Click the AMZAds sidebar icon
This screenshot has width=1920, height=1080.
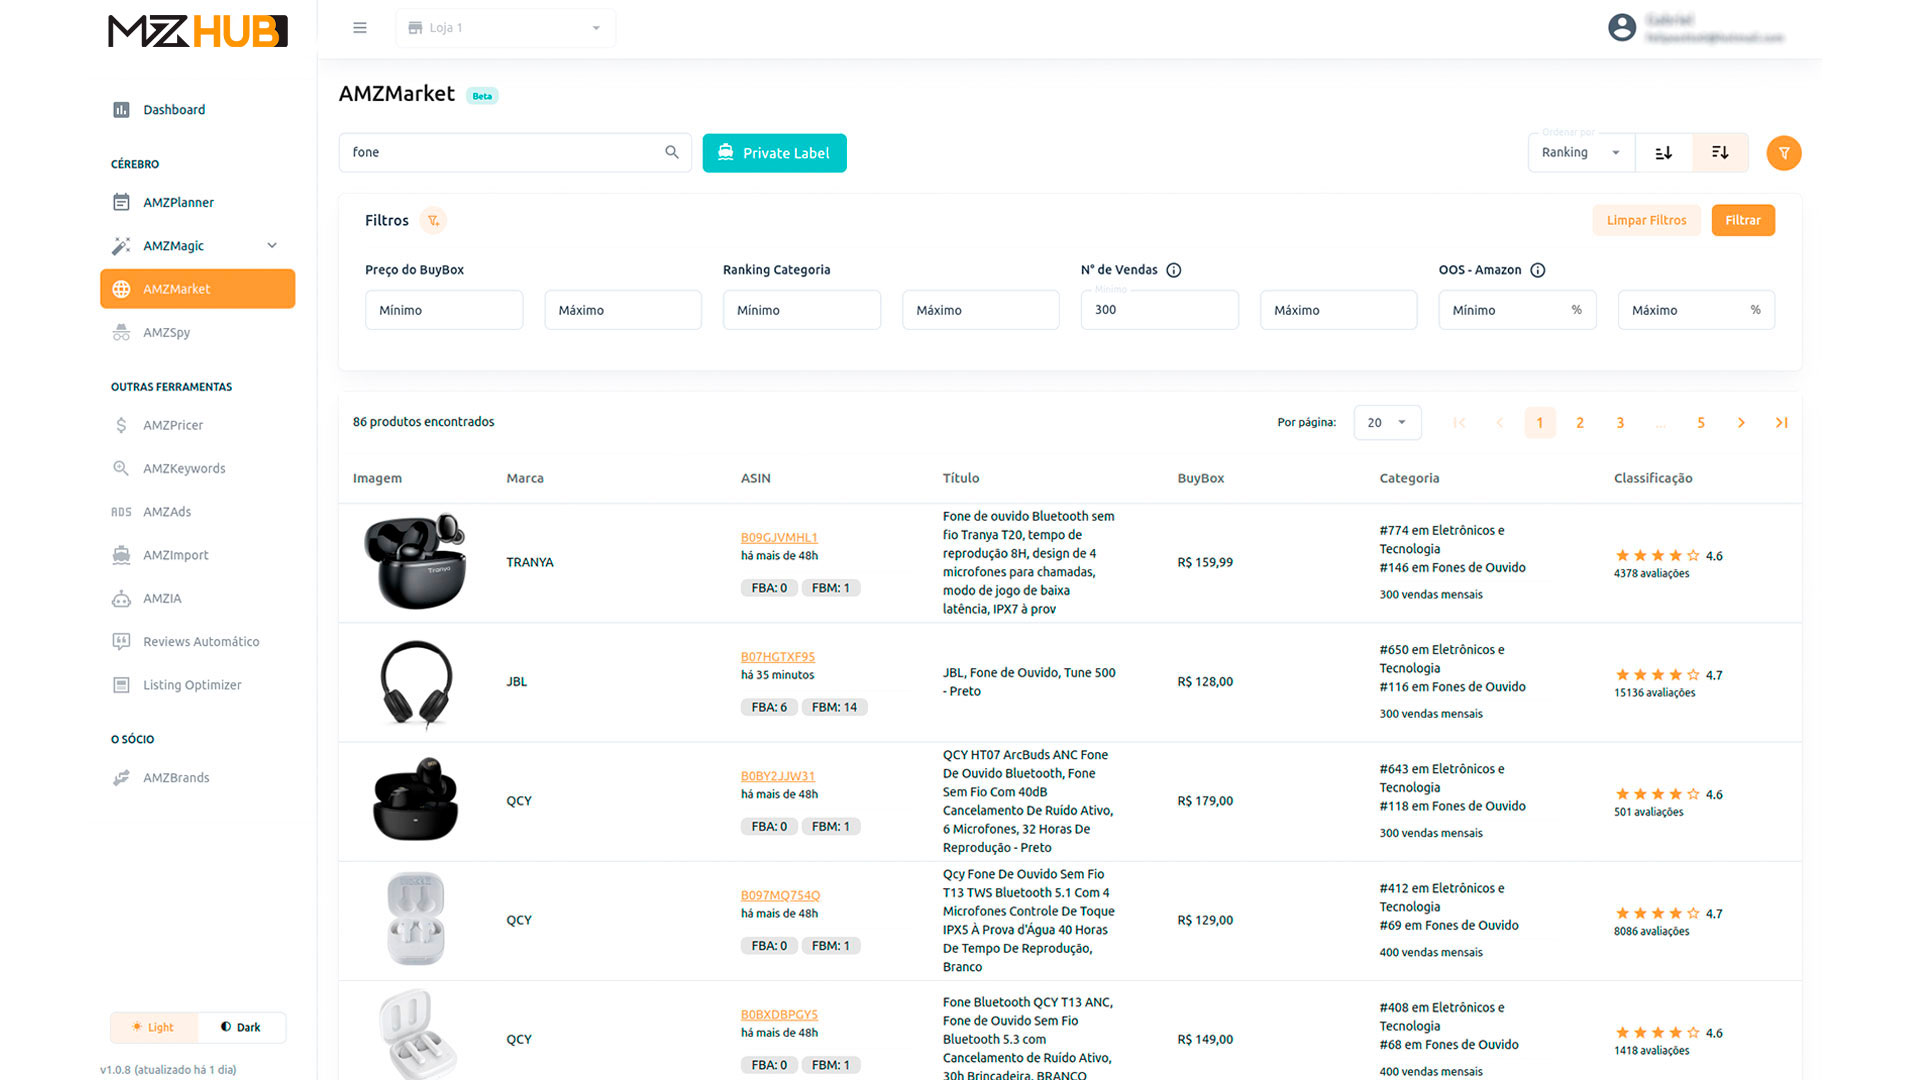(x=121, y=512)
